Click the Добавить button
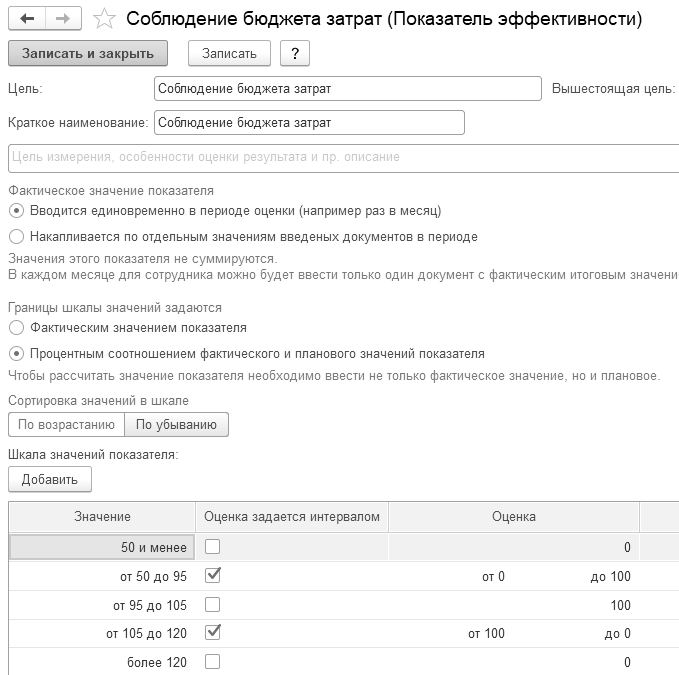679x675 pixels. point(50,479)
